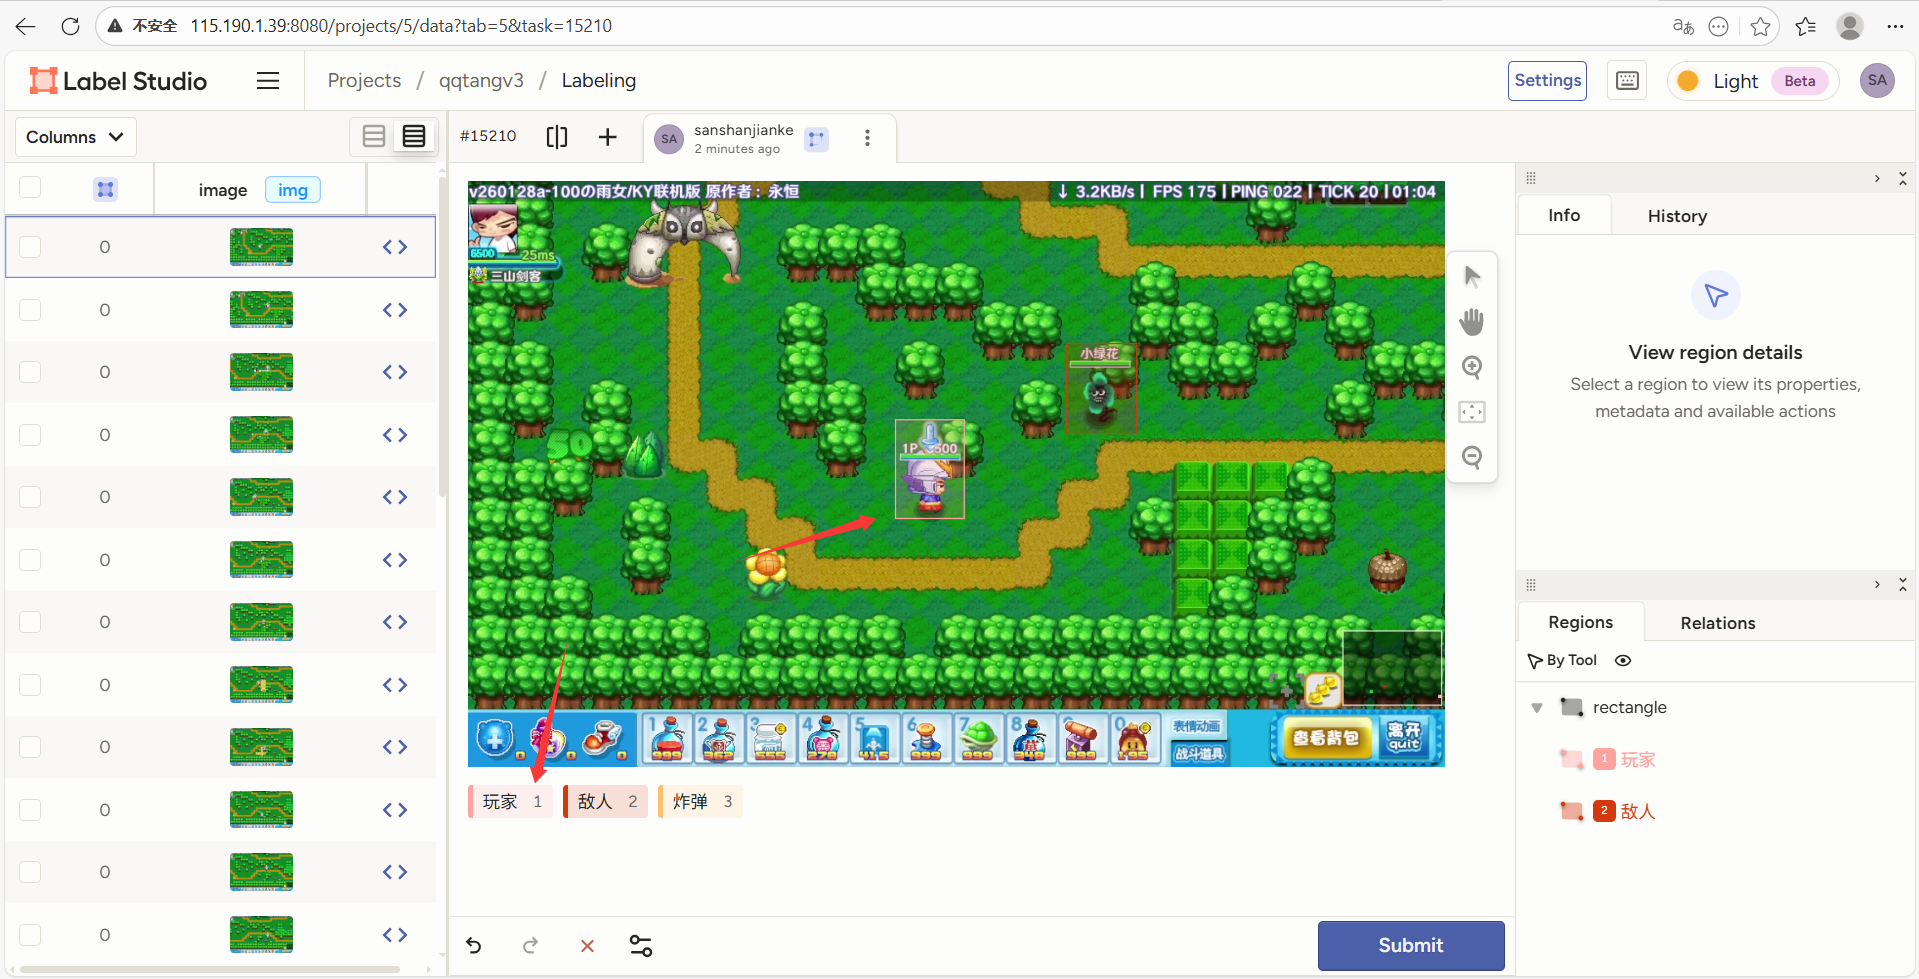The width and height of the screenshot is (1919, 979).
Task: Open the seventh task thumbnail
Action: click(x=261, y=622)
